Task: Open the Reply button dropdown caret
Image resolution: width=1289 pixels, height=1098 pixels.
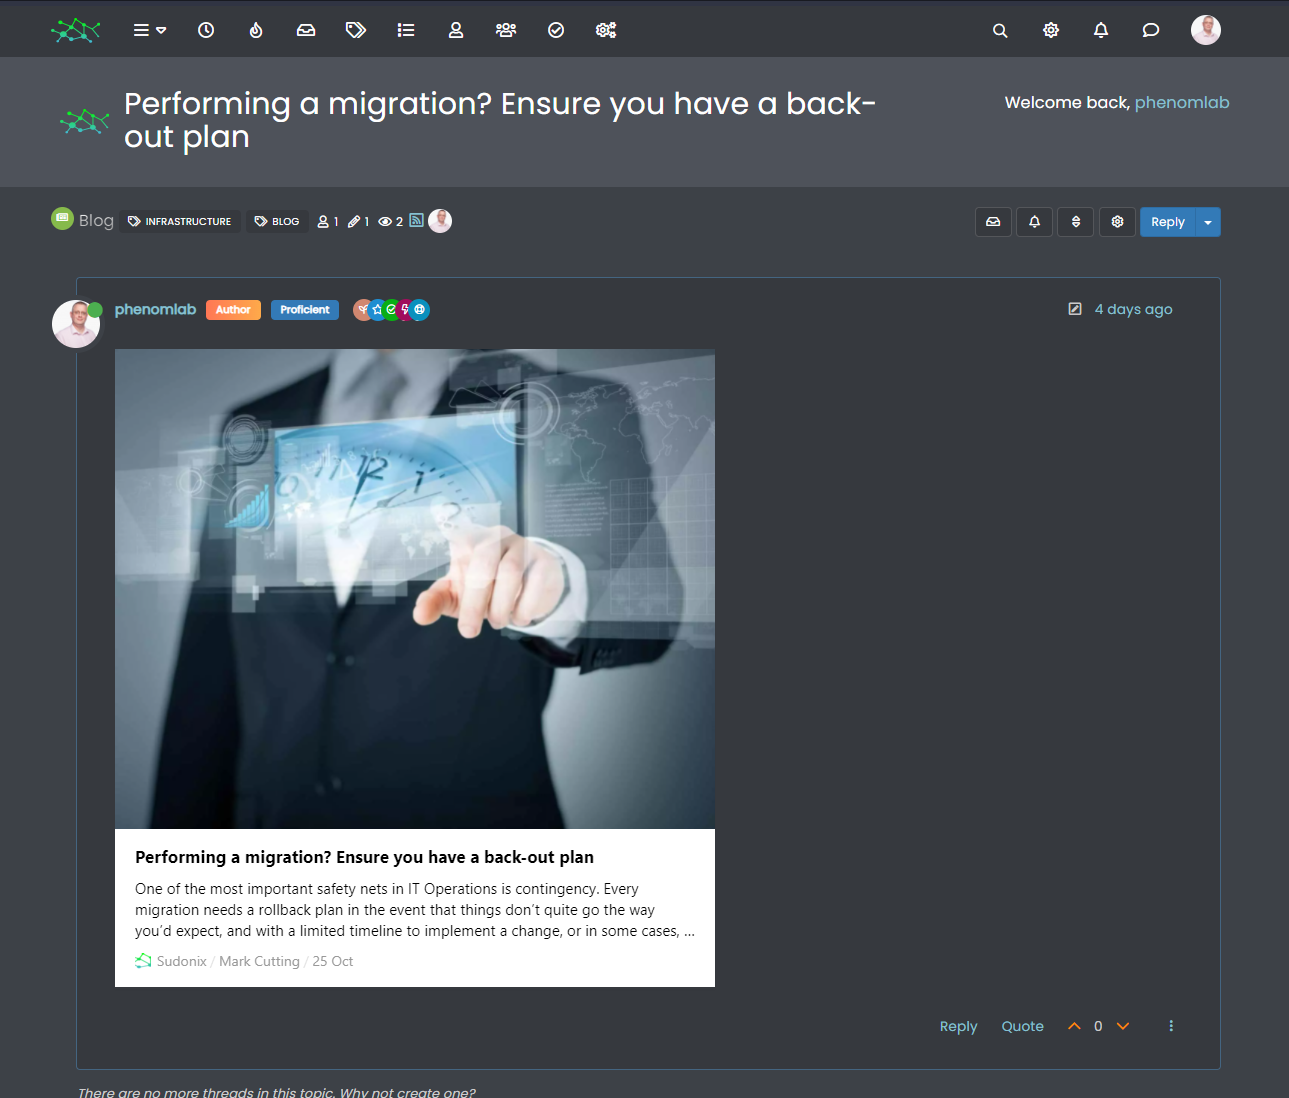Action: [x=1208, y=222]
